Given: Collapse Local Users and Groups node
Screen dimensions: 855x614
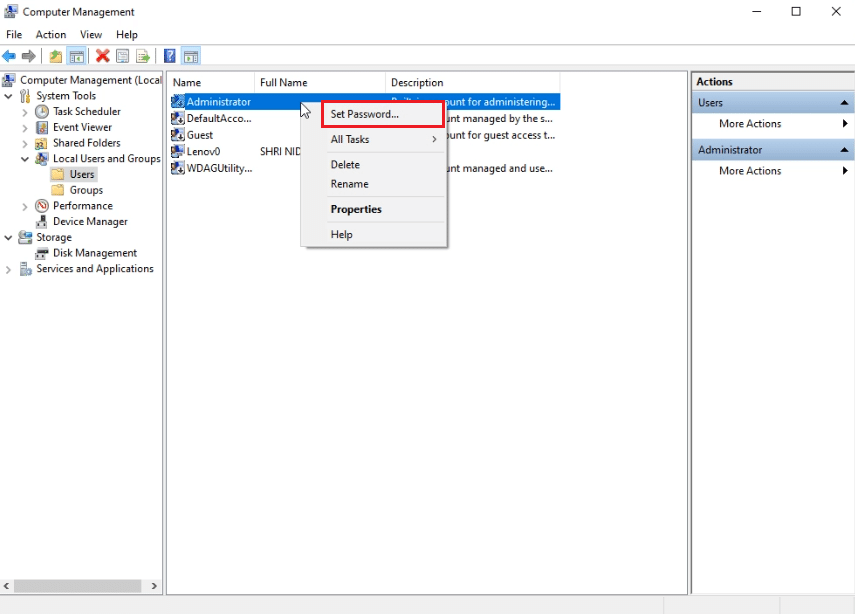Looking at the screenshot, I should click(x=25, y=159).
